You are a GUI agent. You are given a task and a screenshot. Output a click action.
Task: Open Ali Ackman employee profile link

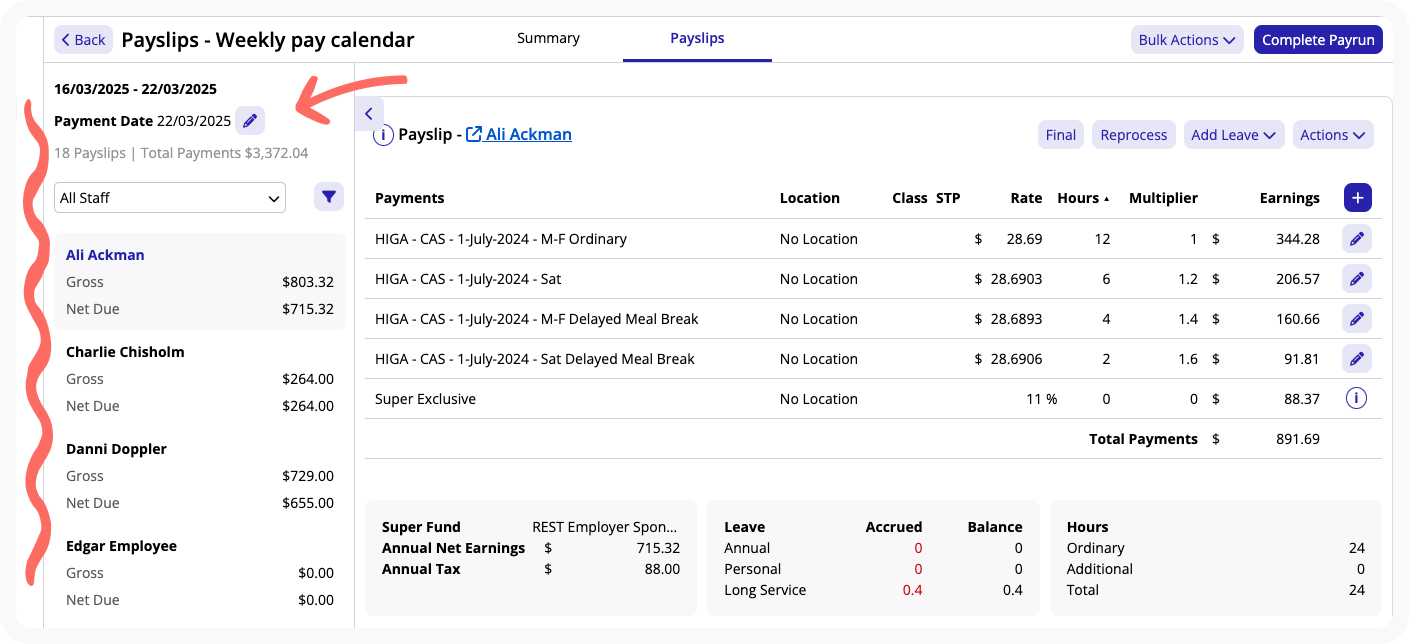(519, 134)
